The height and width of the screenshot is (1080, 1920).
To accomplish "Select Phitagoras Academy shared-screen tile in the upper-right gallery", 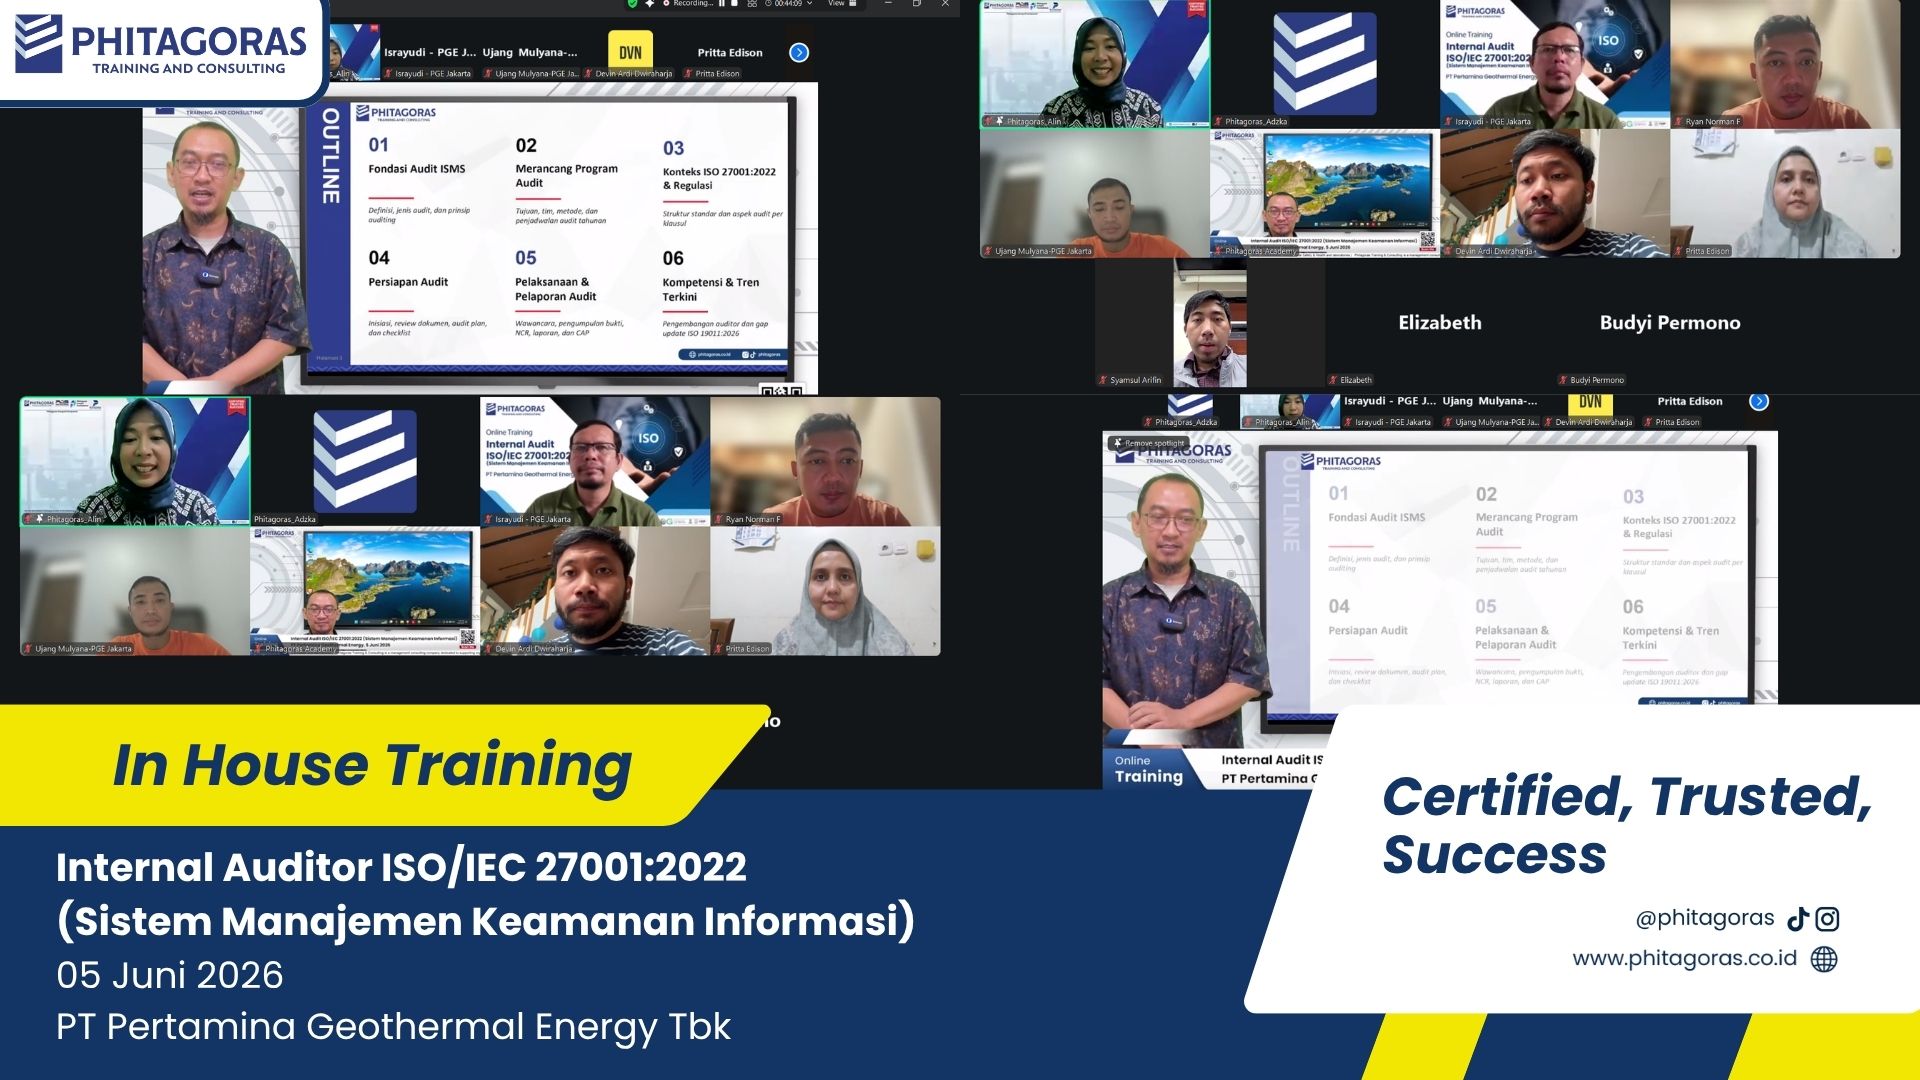I will coord(1325,193).
